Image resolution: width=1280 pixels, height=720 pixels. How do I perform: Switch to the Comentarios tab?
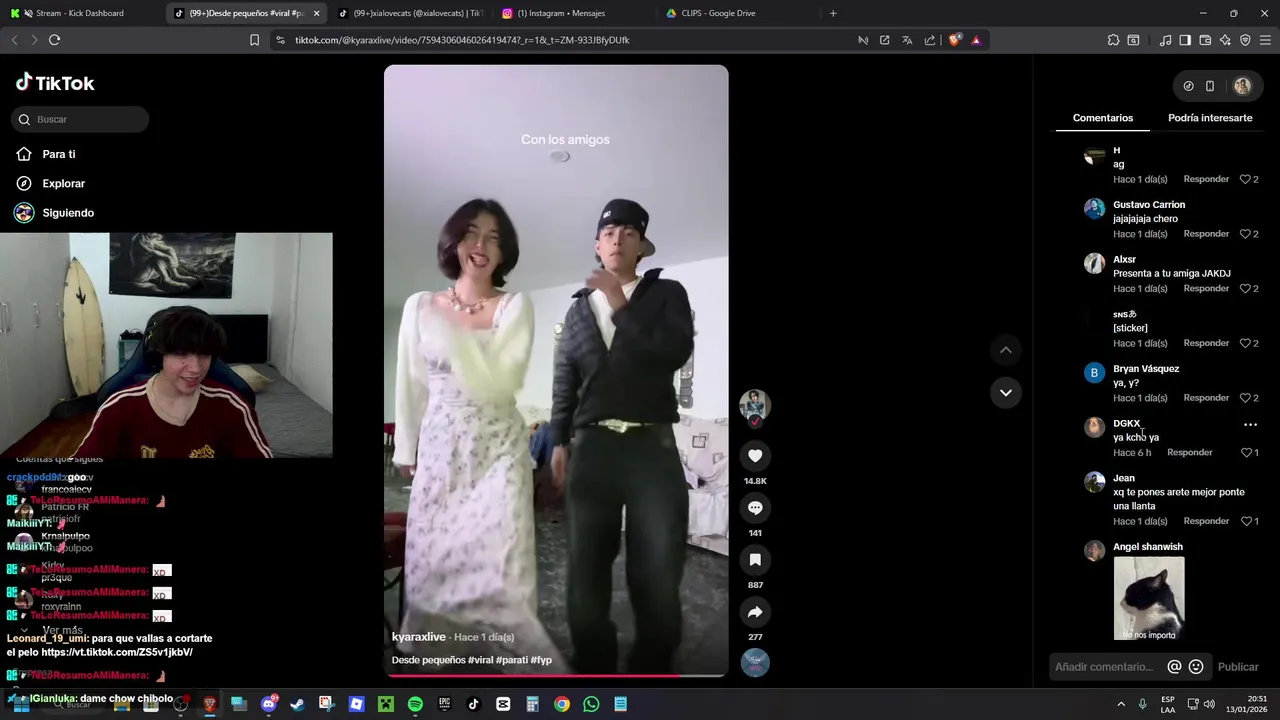click(1103, 118)
